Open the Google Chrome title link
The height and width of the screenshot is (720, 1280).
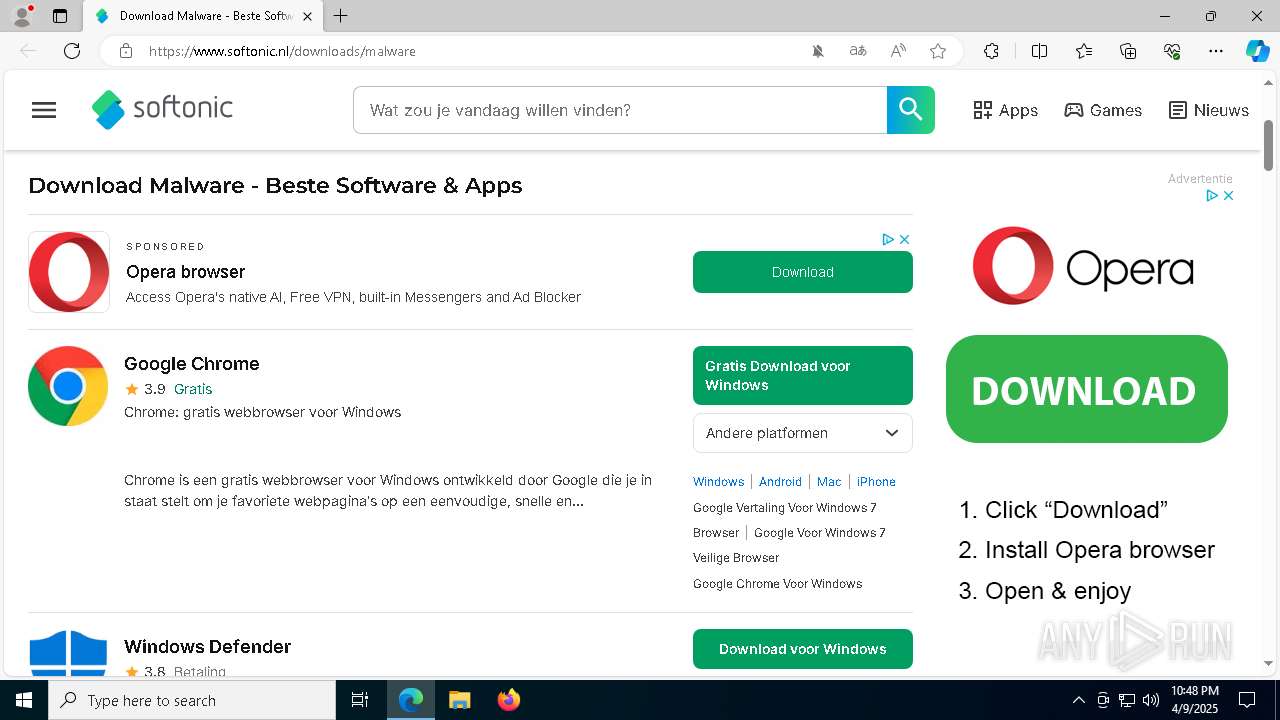point(192,364)
